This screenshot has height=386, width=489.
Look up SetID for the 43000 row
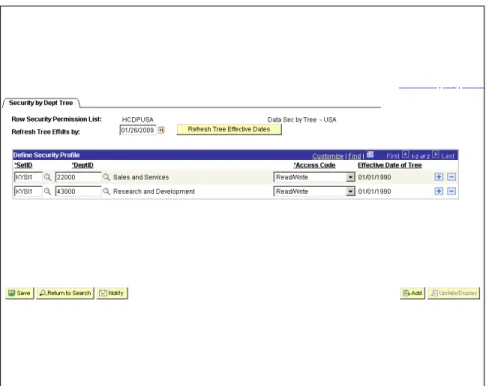tap(47, 191)
